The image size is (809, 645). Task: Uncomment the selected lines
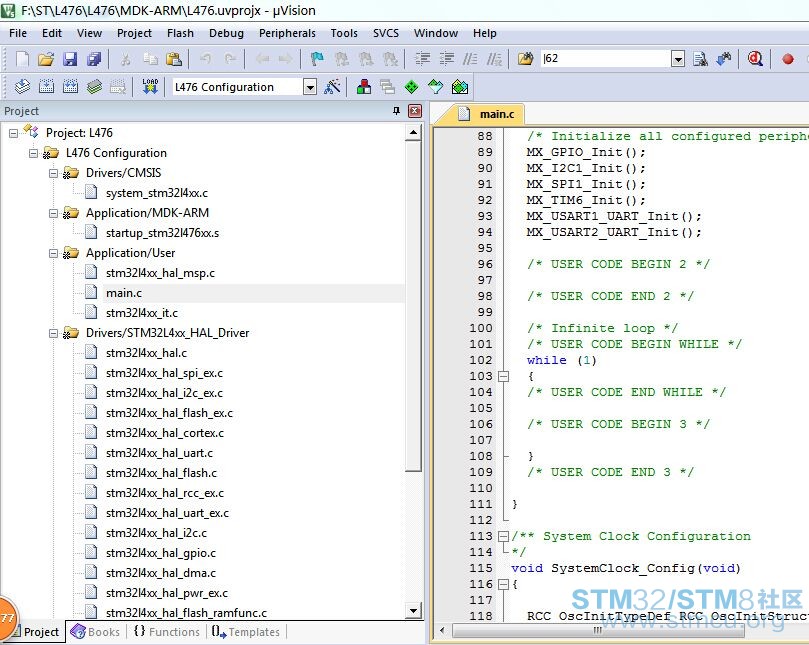(494, 59)
